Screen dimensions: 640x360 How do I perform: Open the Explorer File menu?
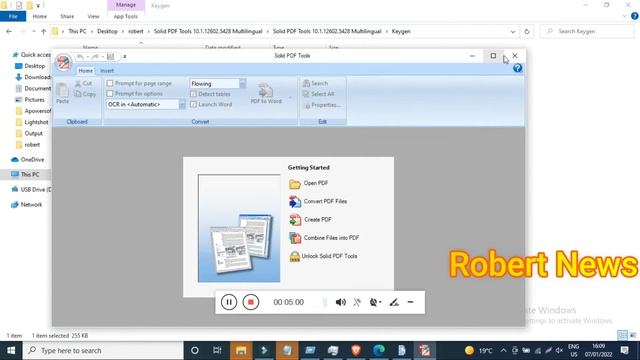tap(13, 16)
